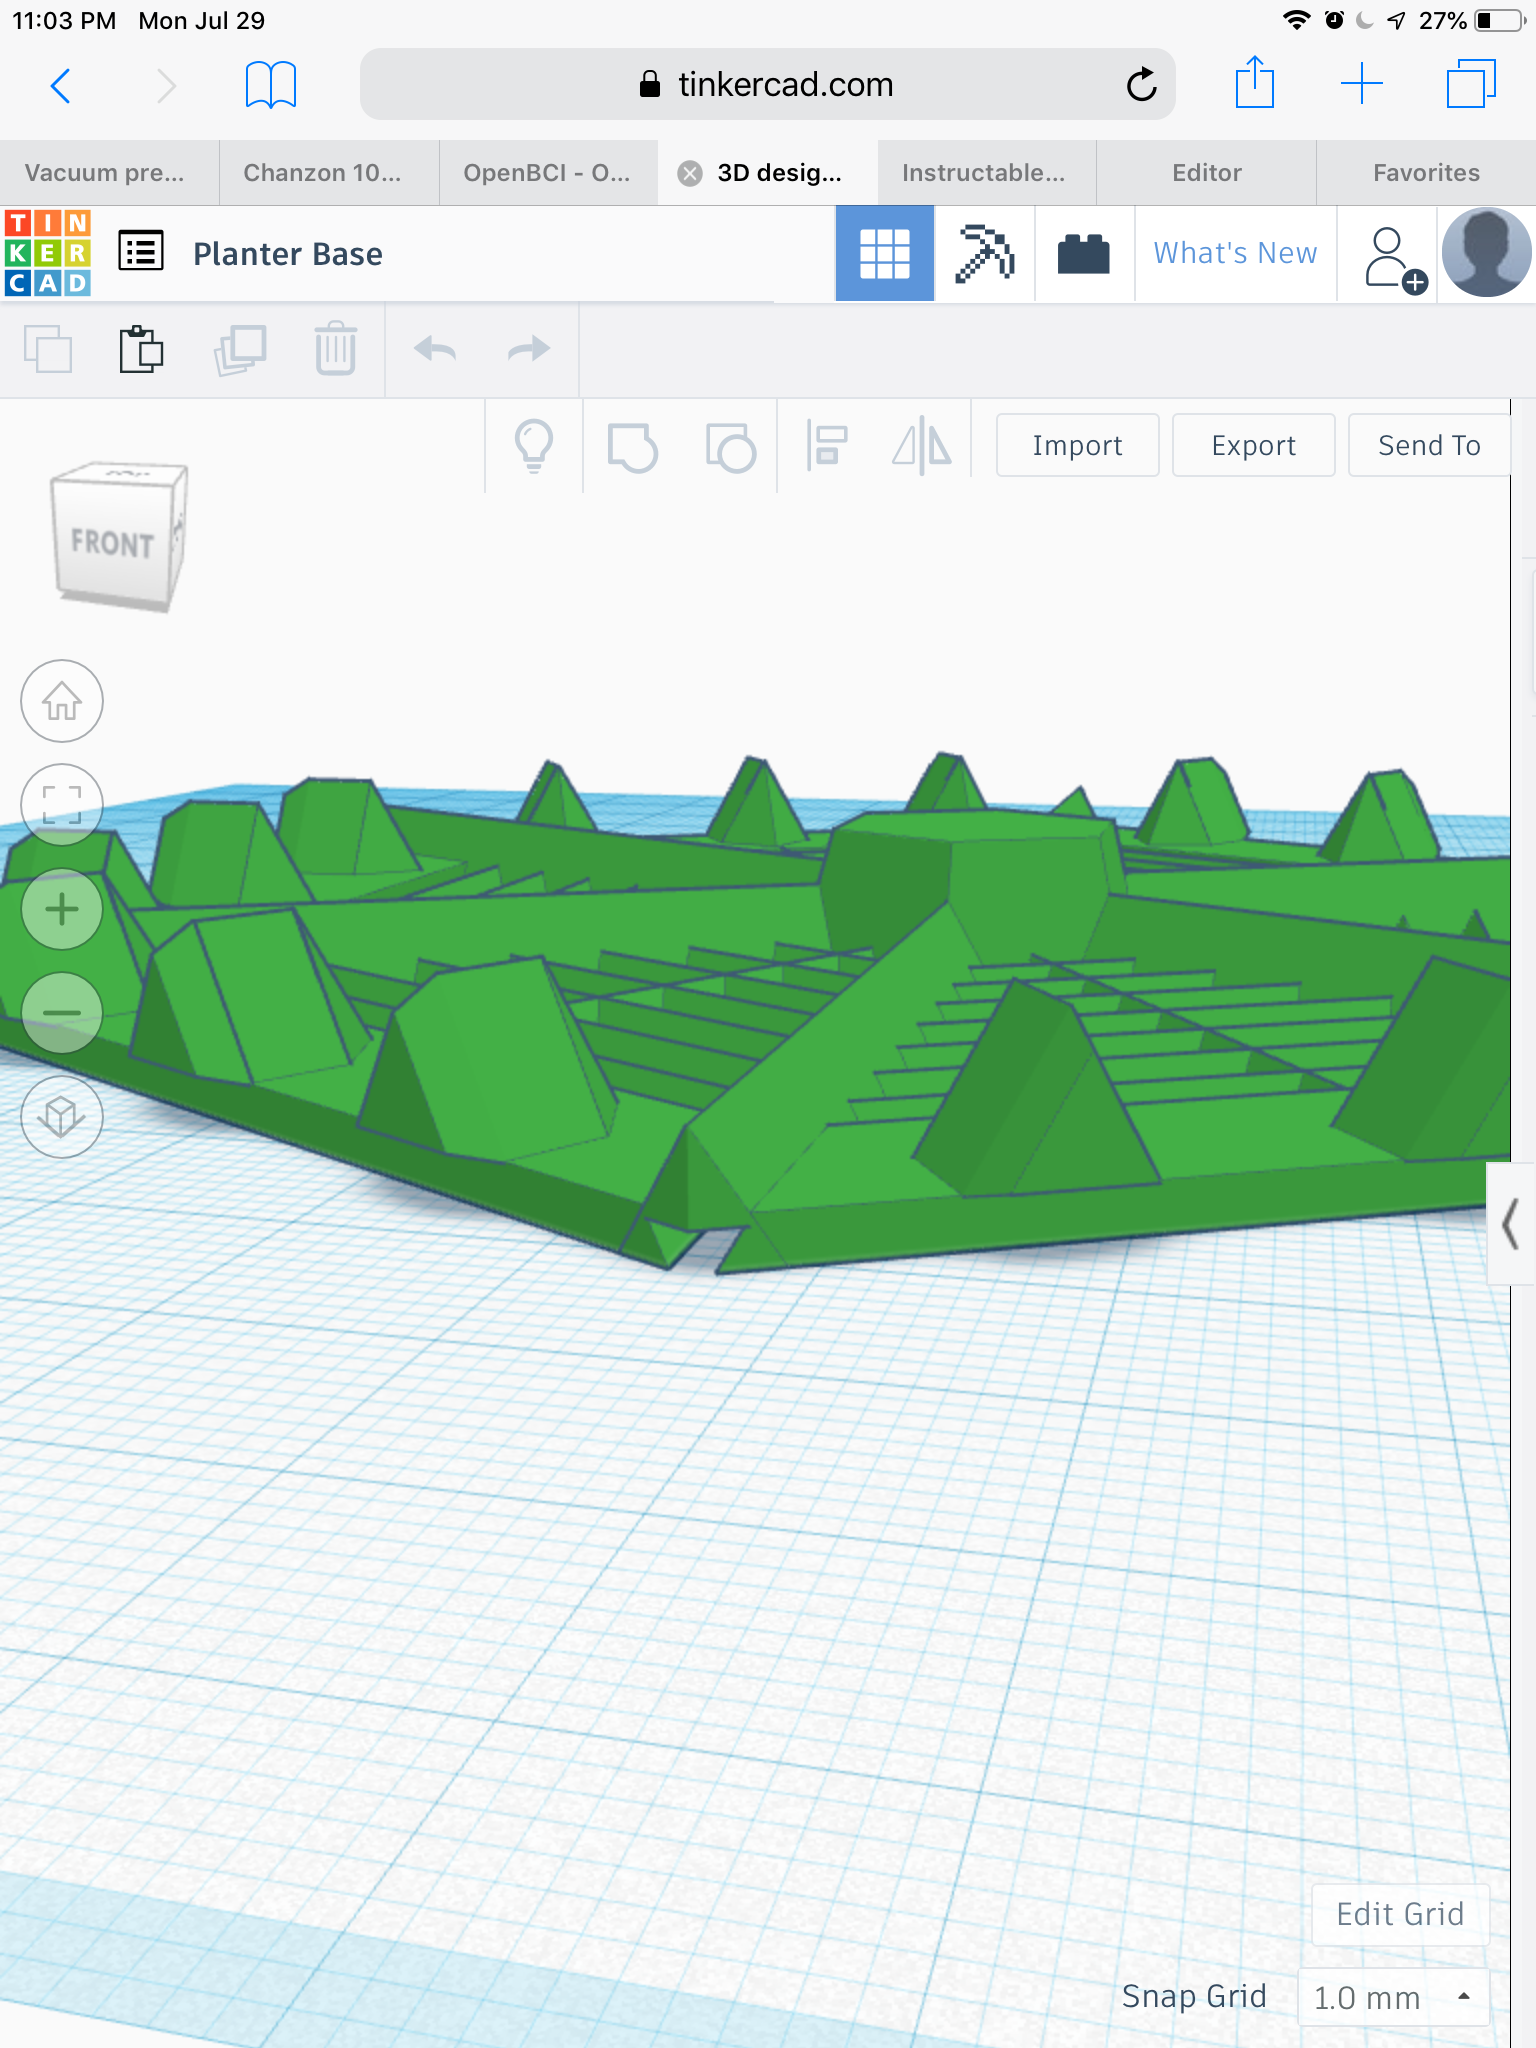The width and height of the screenshot is (1536, 2048).
Task: Click the Copy tool
Action: (x=47, y=349)
